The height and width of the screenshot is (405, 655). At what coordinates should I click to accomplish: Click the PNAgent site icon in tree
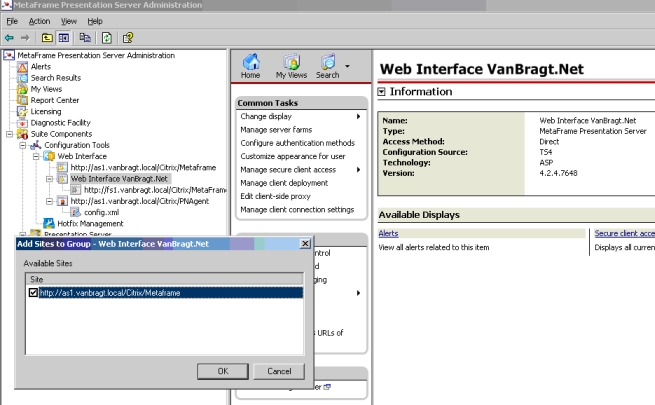pos(62,201)
